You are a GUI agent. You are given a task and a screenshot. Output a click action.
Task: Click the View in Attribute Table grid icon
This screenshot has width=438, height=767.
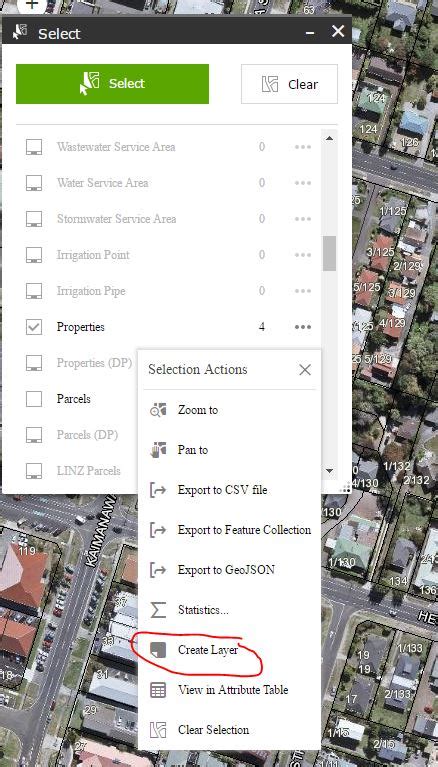(x=158, y=690)
